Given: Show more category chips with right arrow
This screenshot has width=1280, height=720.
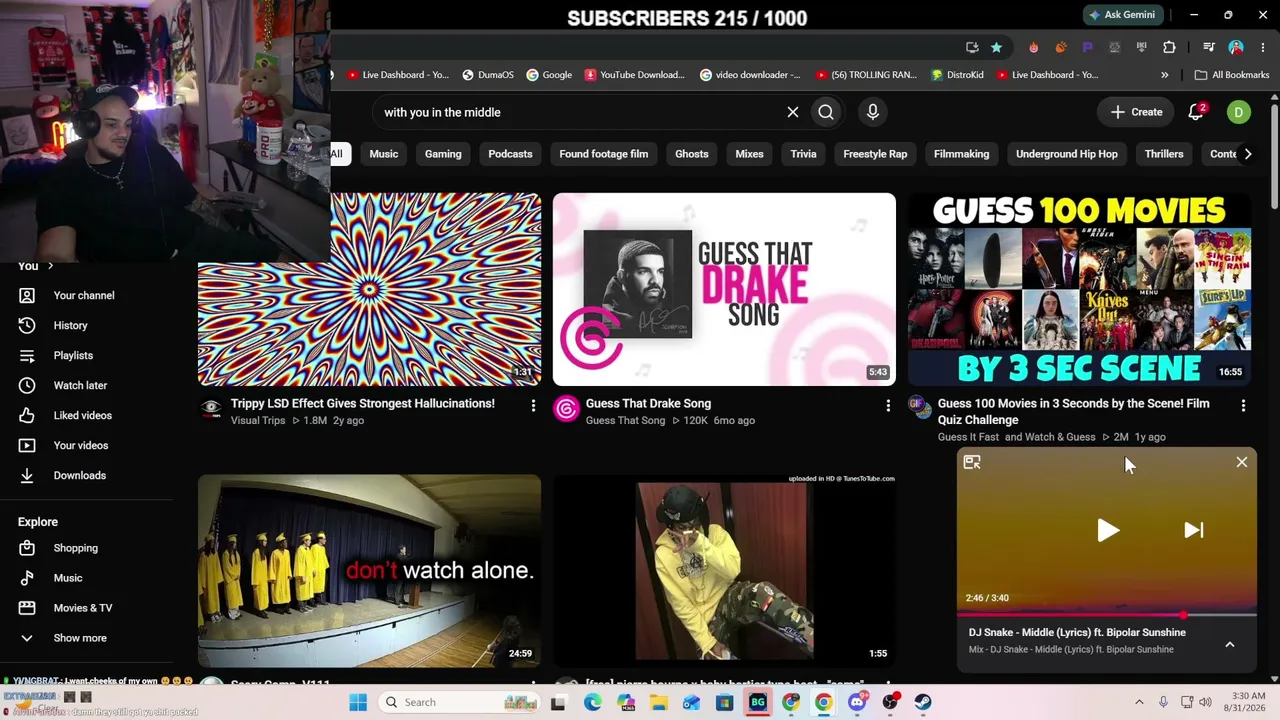Looking at the screenshot, I should (1247, 154).
